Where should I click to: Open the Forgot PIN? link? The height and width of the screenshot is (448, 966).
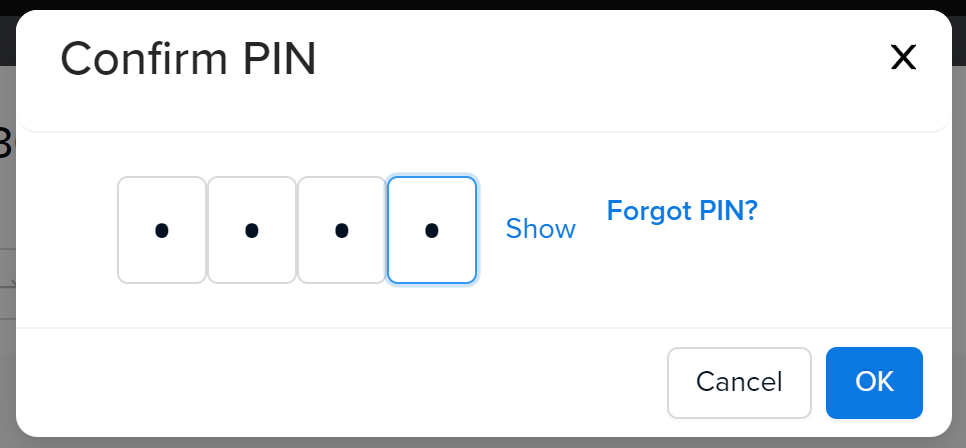click(682, 211)
